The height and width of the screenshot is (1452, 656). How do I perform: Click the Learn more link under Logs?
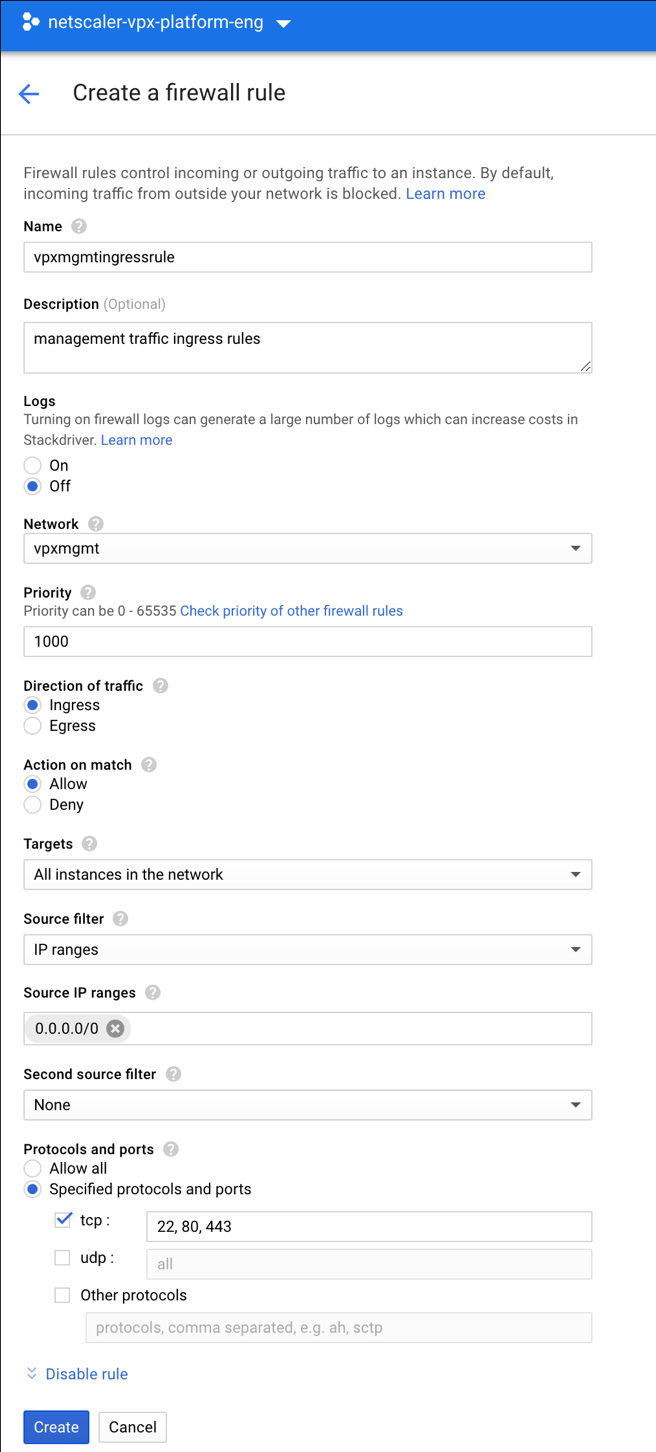point(136,440)
